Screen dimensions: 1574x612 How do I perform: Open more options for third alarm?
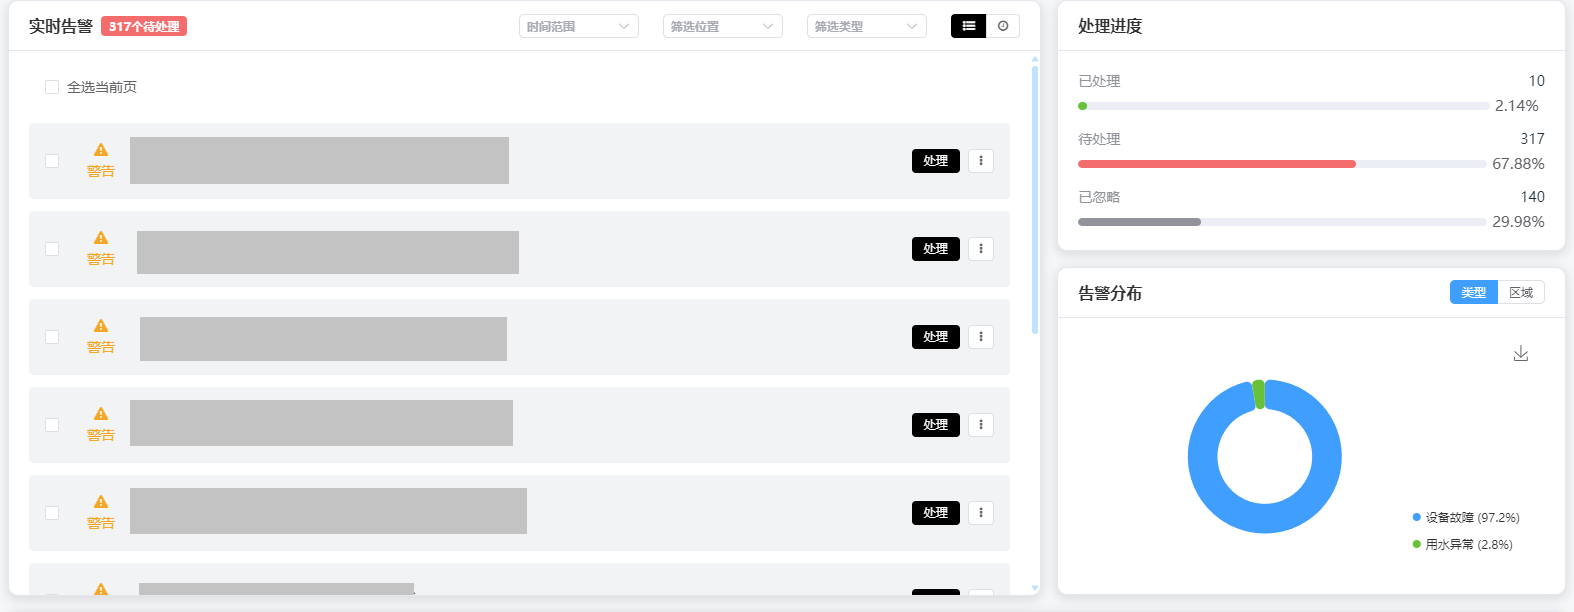(981, 337)
